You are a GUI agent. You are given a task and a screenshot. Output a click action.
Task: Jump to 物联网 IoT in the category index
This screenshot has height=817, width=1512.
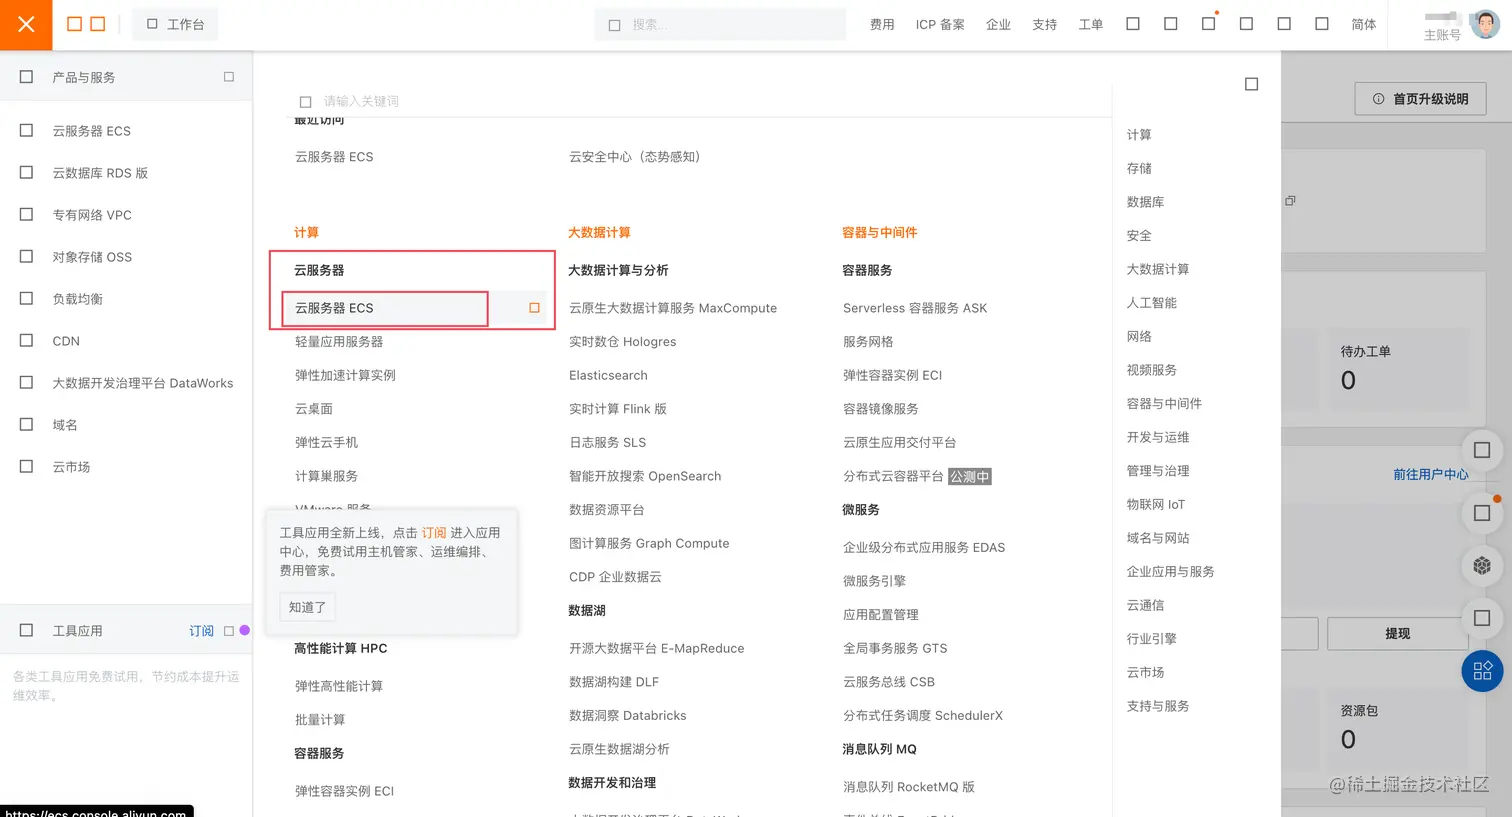1156,505
